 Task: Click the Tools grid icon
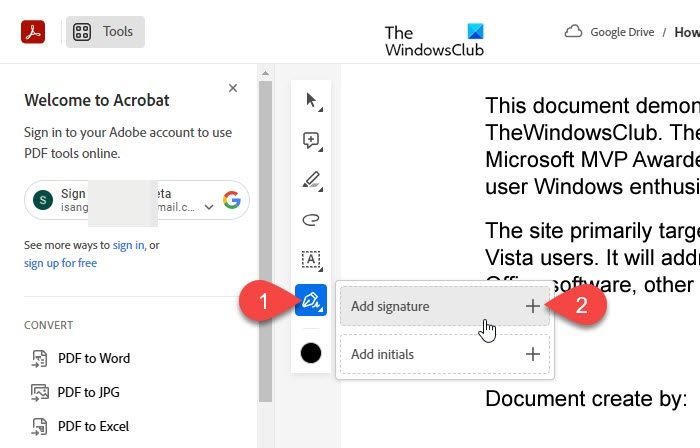coord(82,32)
